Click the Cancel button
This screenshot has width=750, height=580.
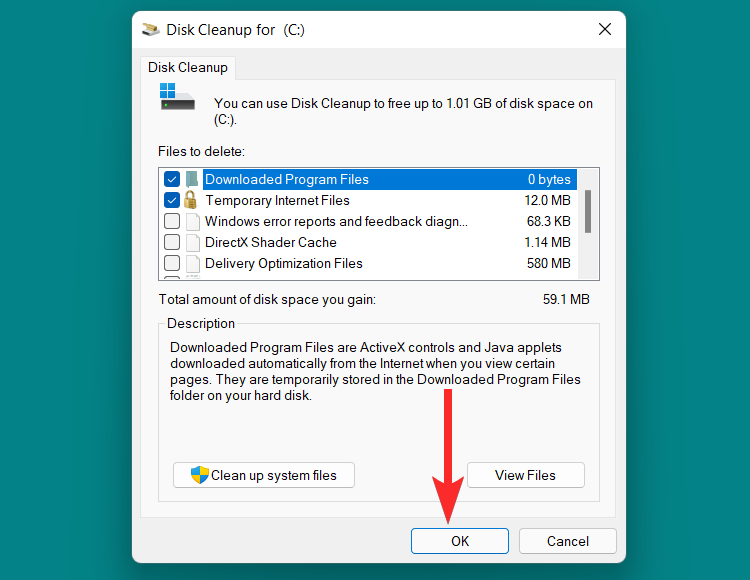point(568,541)
